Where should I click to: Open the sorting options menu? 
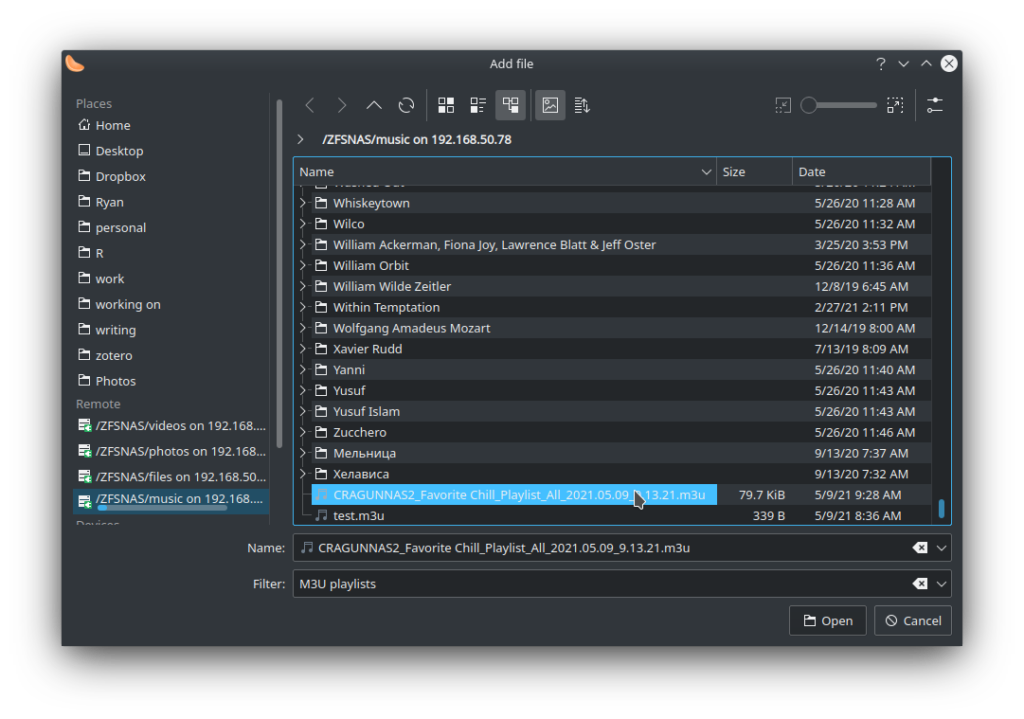point(582,105)
